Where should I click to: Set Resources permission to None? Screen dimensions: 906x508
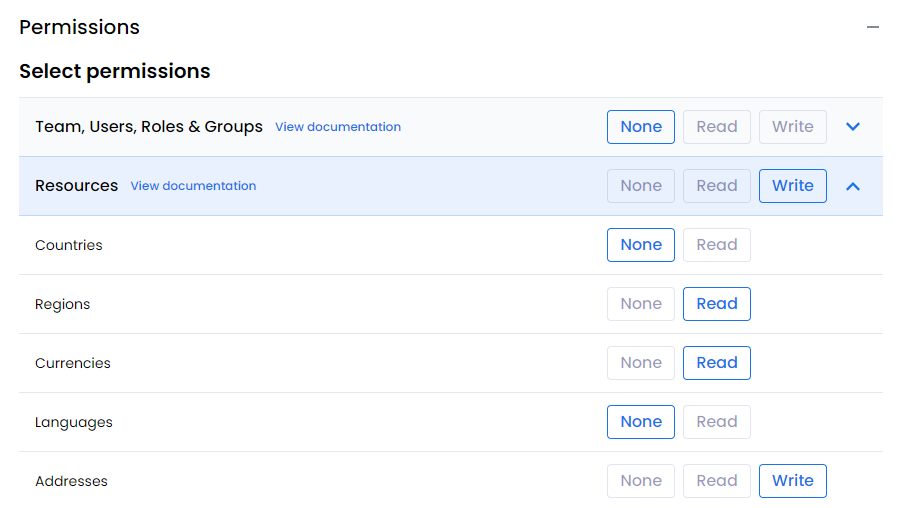coord(641,186)
